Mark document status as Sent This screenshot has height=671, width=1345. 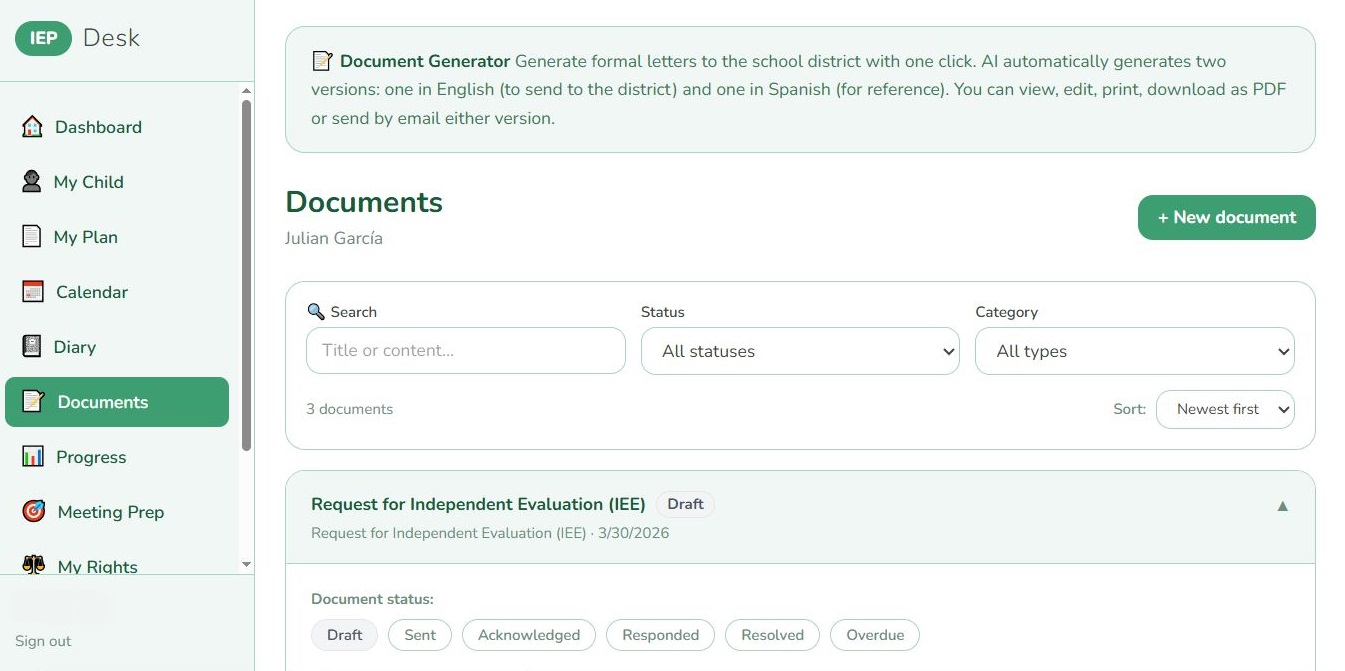[x=419, y=635]
